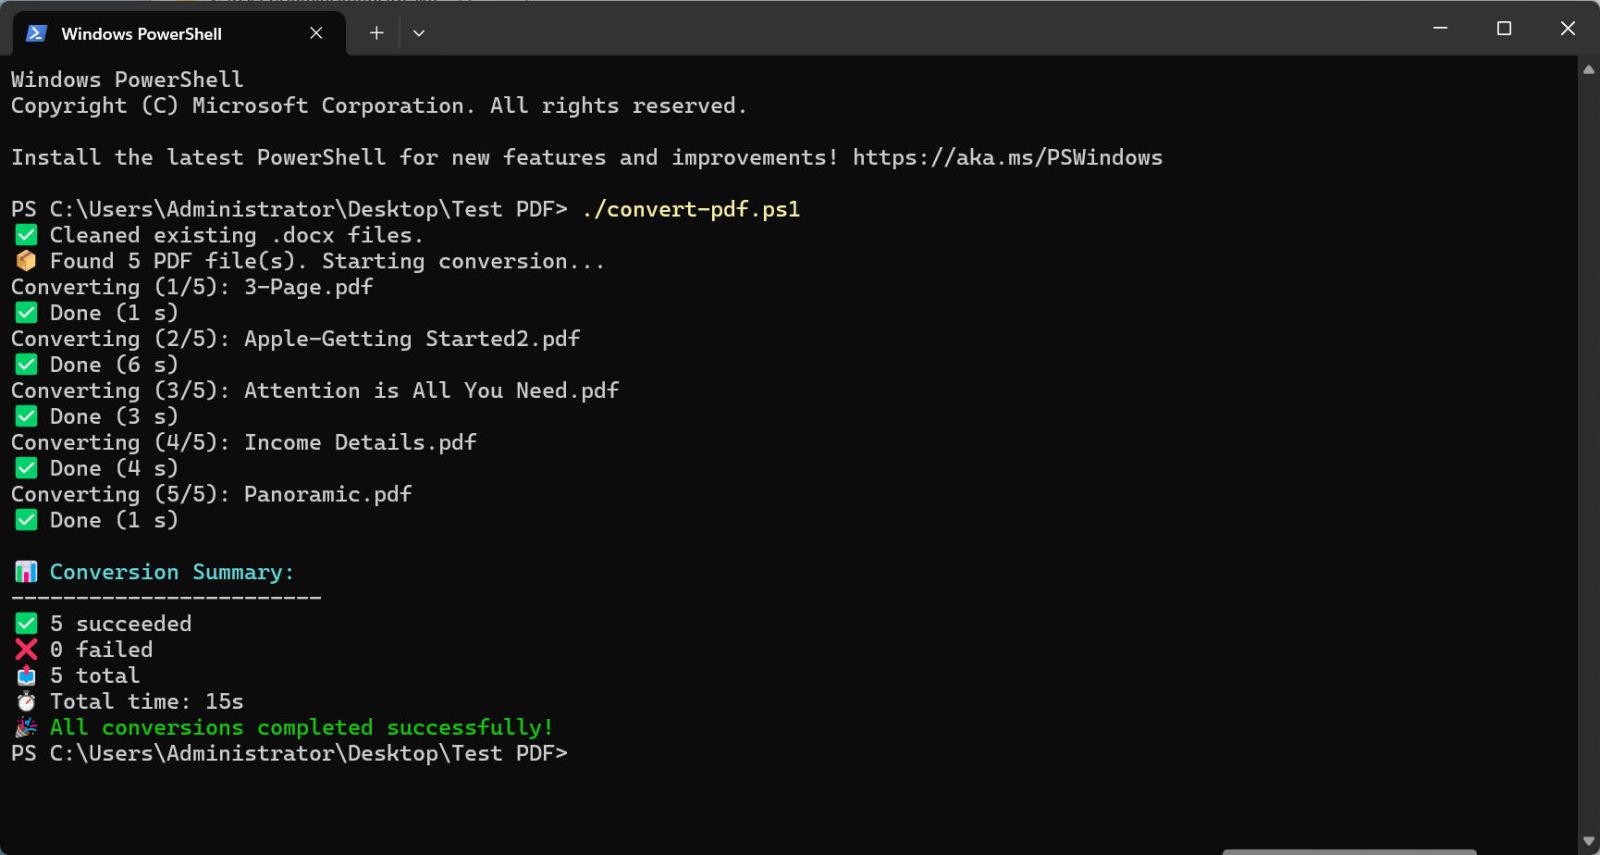
Task: Open a new tab with plus button
Action: click(x=376, y=33)
